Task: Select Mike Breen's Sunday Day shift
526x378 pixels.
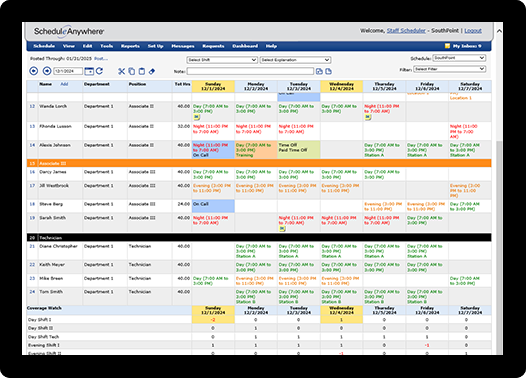Action: click(x=213, y=280)
